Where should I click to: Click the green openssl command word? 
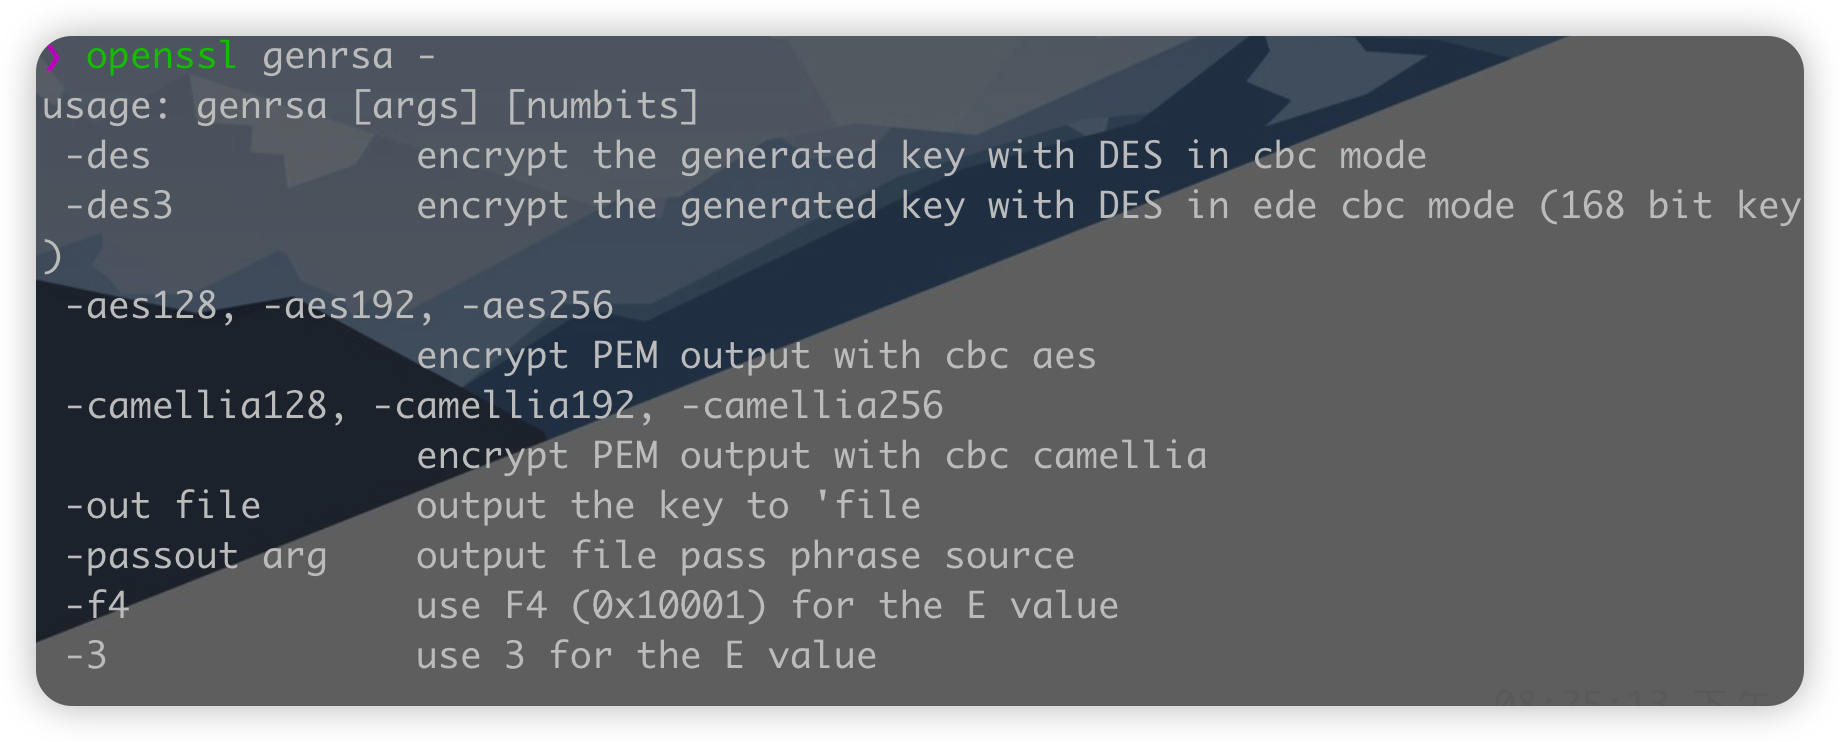(161, 57)
